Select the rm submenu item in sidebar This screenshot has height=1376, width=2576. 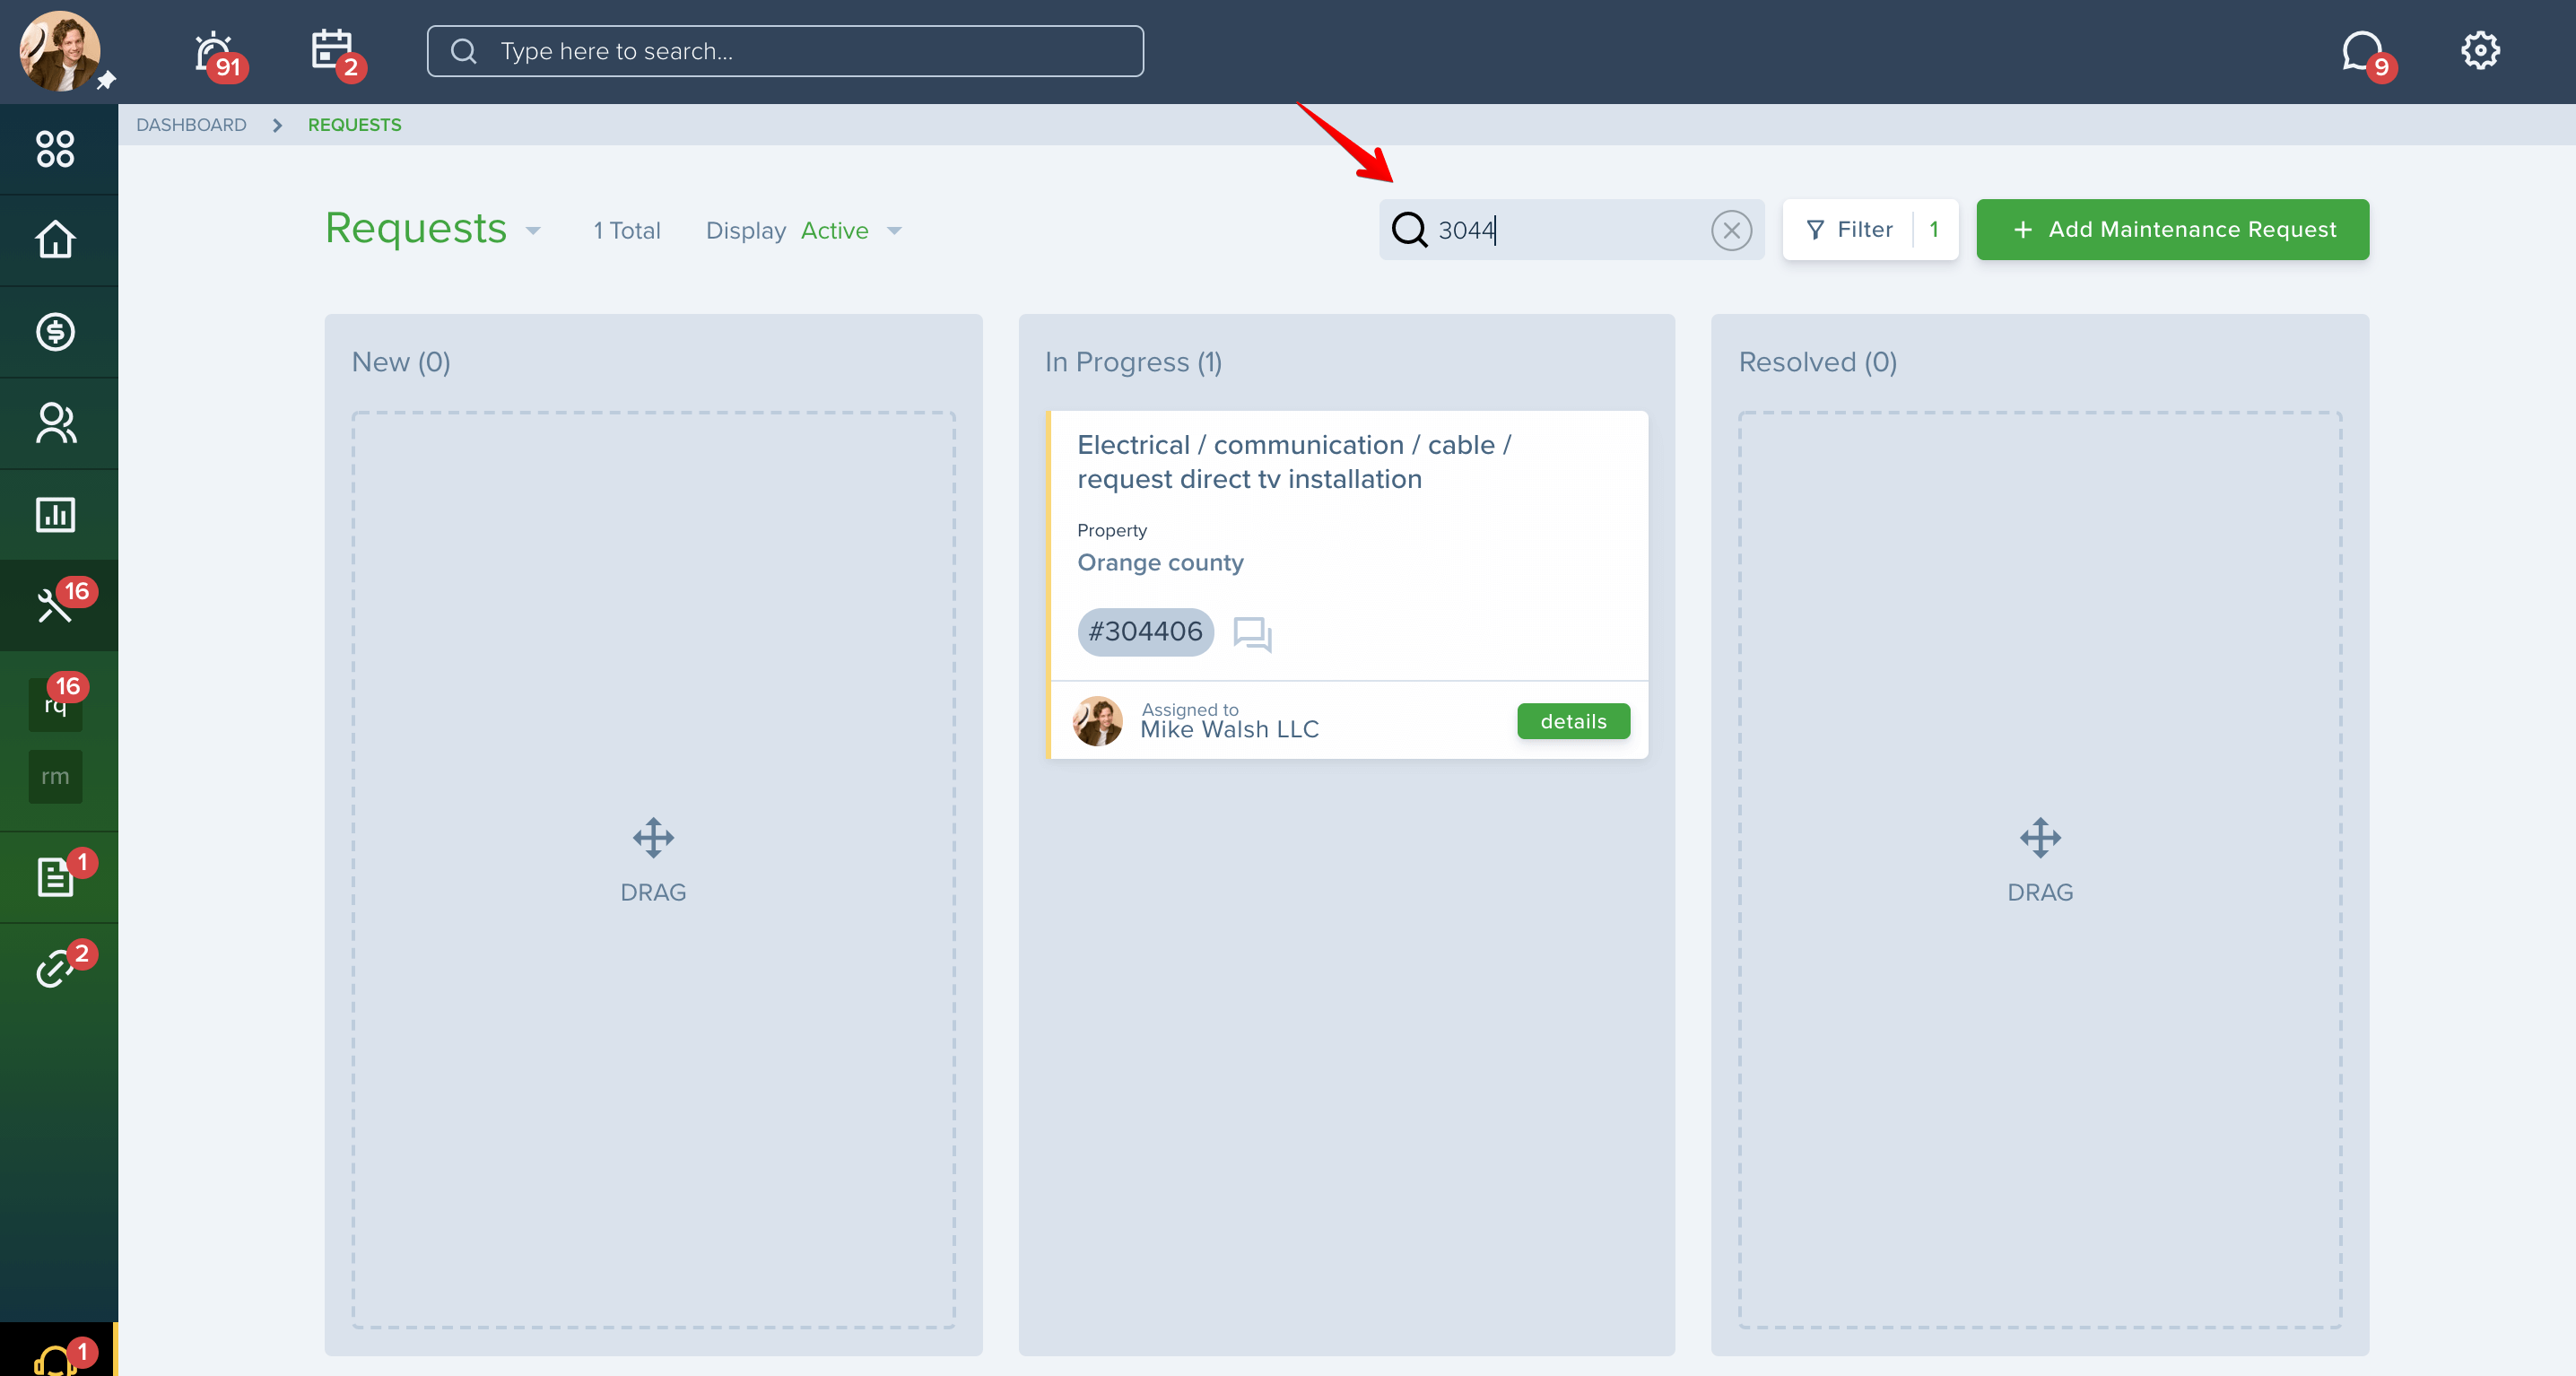55,777
